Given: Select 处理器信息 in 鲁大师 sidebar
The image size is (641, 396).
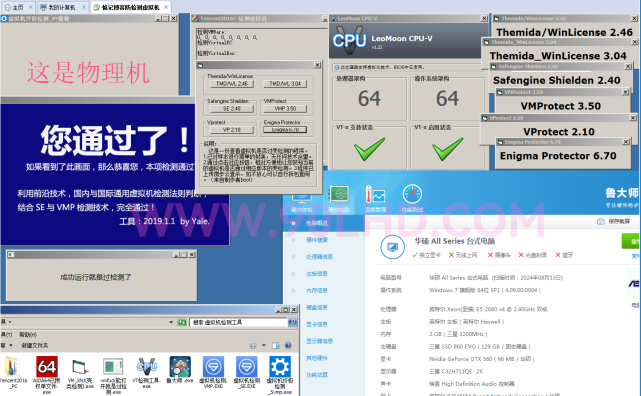Looking at the screenshot, I should [319, 257].
